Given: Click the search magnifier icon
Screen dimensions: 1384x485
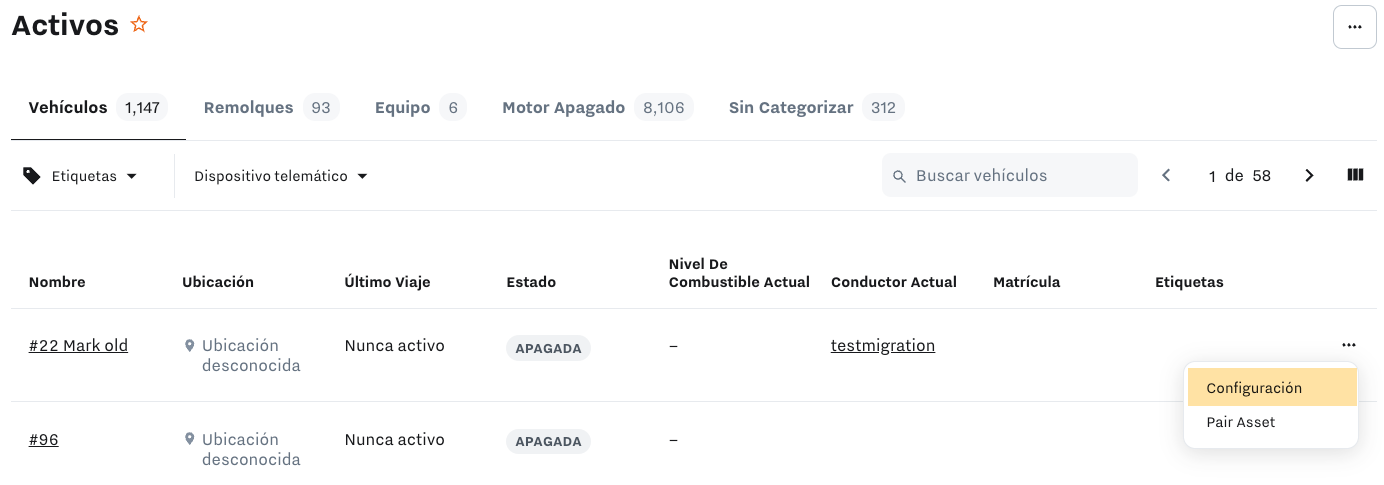Looking at the screenshot, I should [x=899, y=176].
